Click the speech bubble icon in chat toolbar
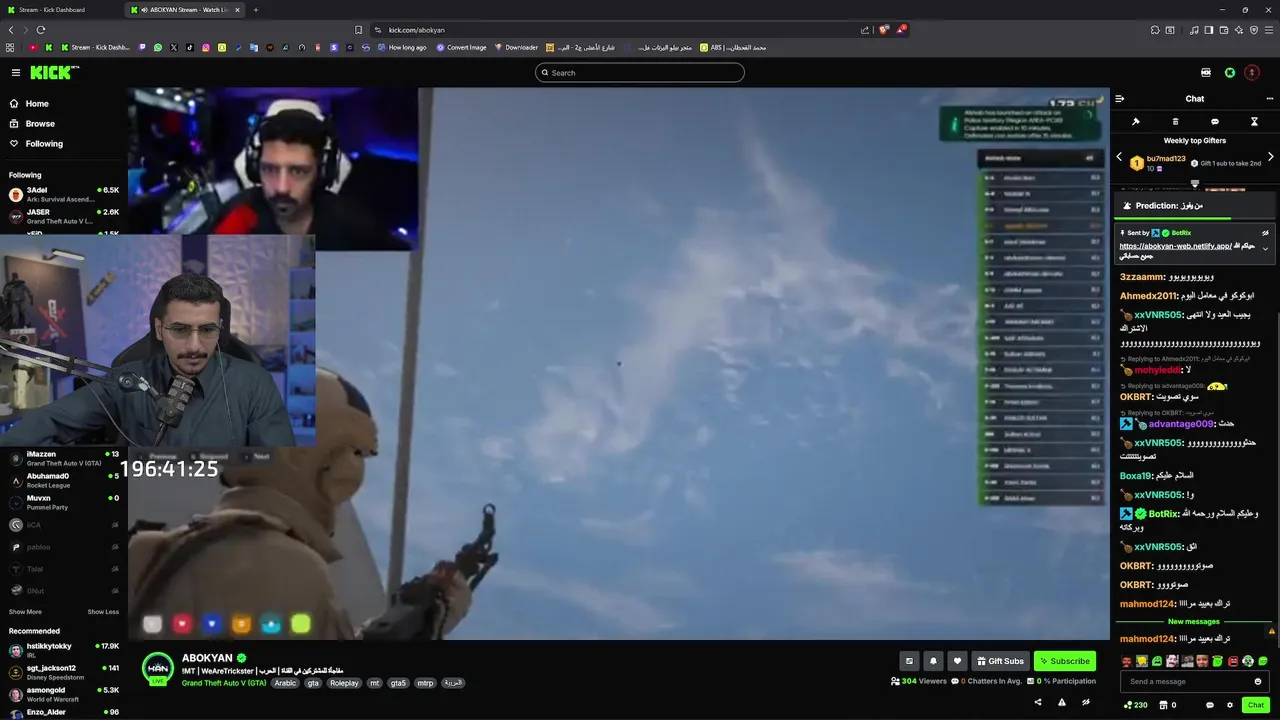 pyautogui.click(x=1215, y=122)
